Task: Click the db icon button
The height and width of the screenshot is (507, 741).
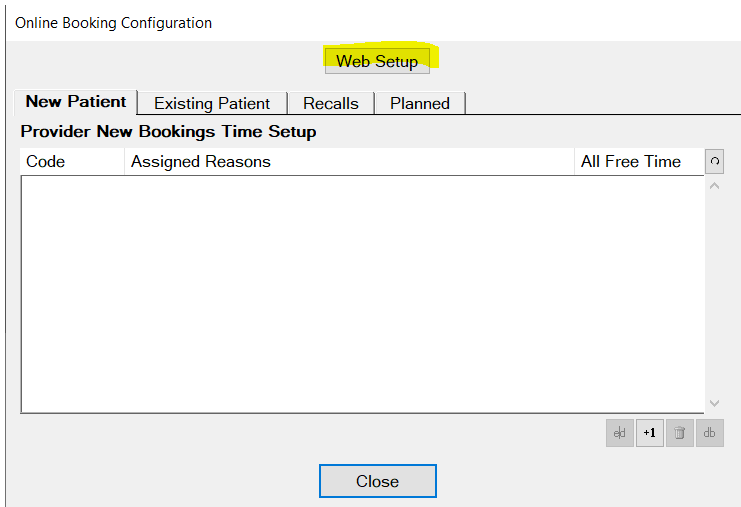Action: tap(709, 433)
